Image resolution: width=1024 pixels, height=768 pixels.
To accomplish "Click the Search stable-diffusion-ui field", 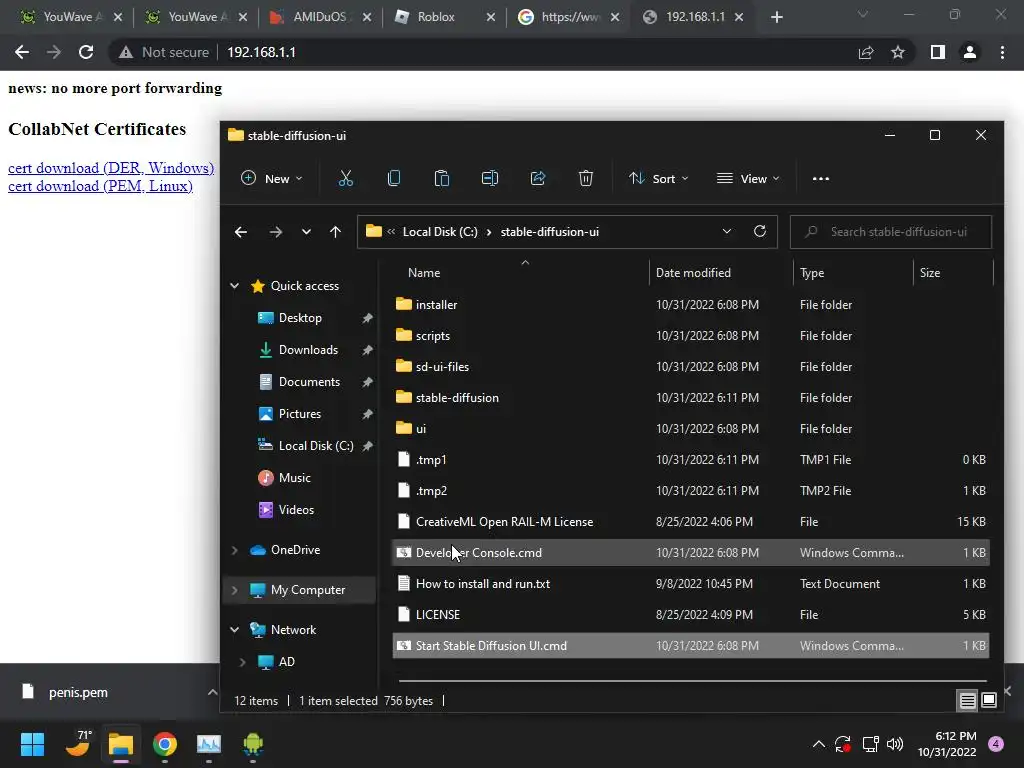I will coord(891,232).
